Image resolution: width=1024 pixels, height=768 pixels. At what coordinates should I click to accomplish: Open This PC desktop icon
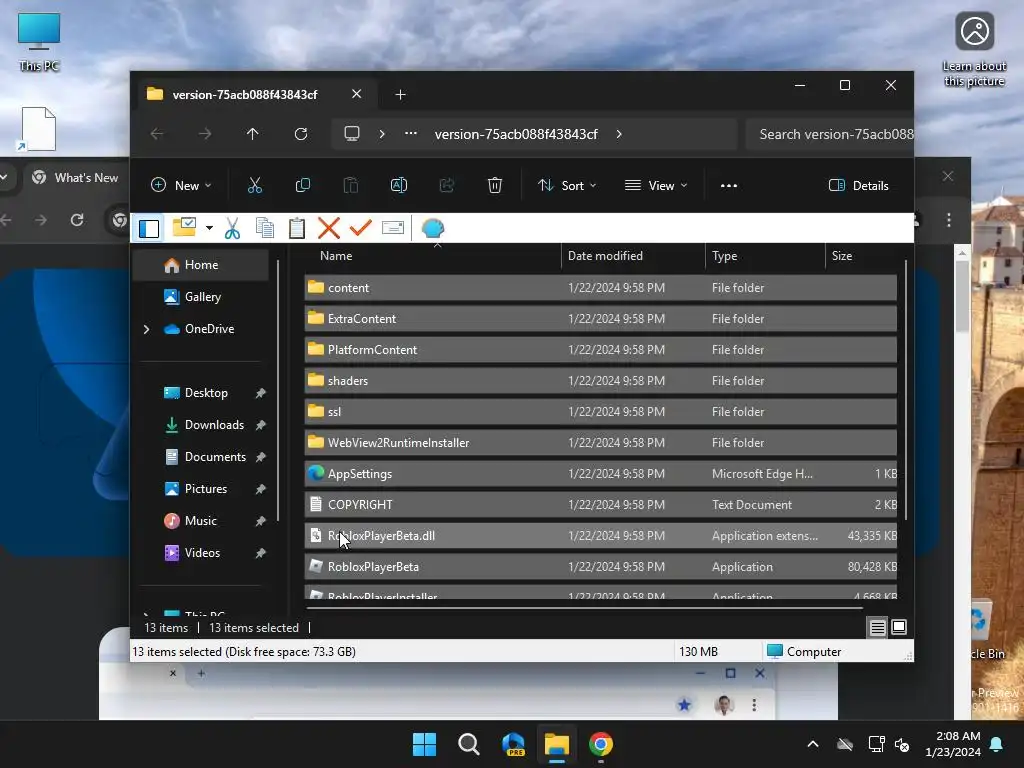tap(39, 41)
